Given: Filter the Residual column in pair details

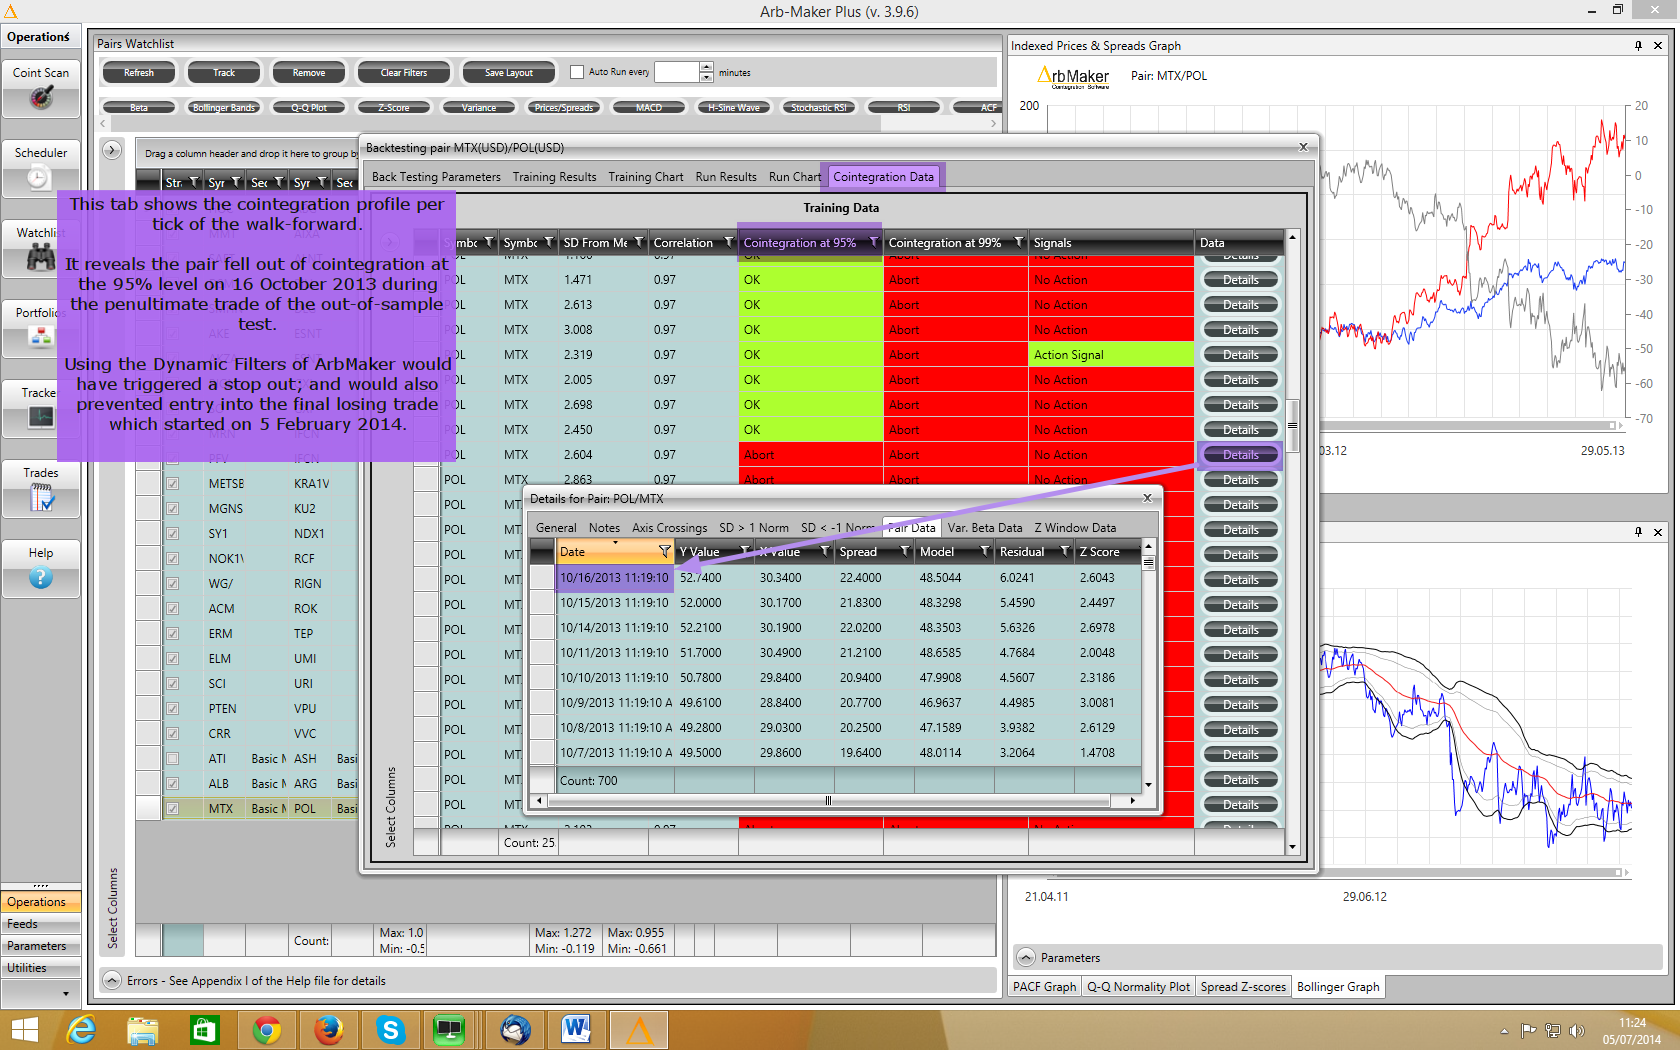Looking at the screenshot, I should click(1065, 552).
